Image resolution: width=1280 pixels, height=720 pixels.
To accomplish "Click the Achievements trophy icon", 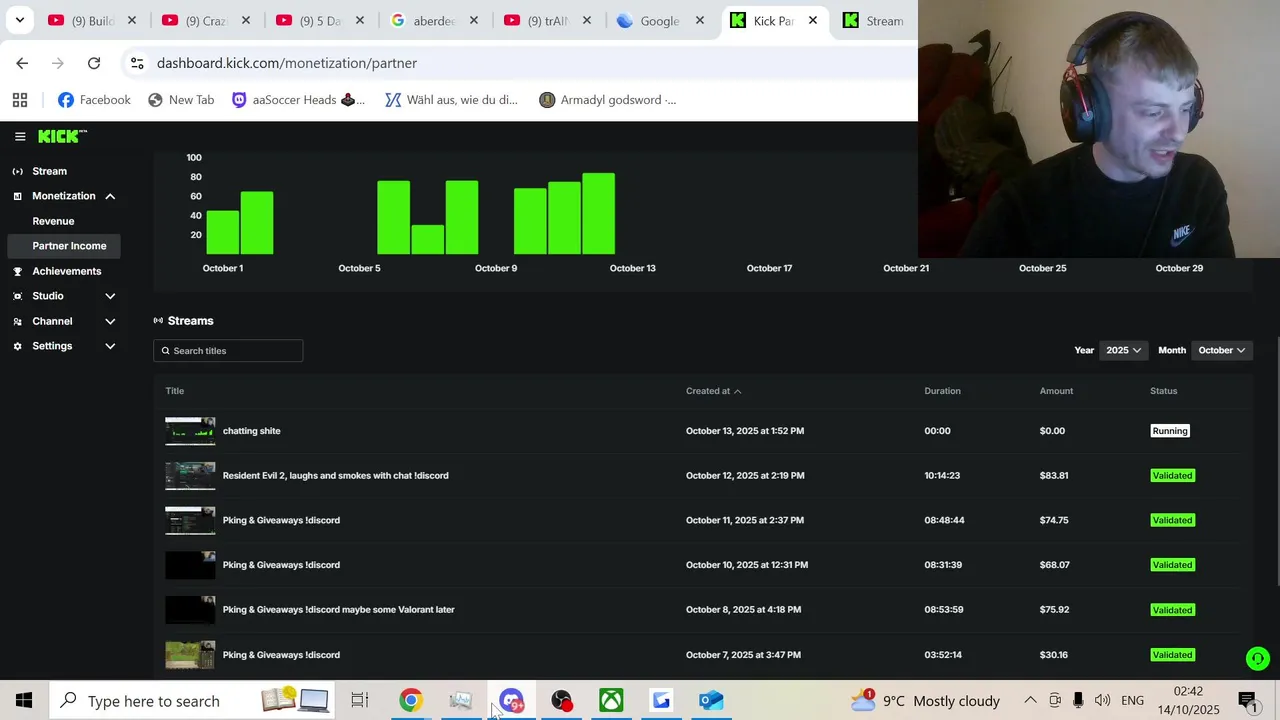I will point(17,271).
